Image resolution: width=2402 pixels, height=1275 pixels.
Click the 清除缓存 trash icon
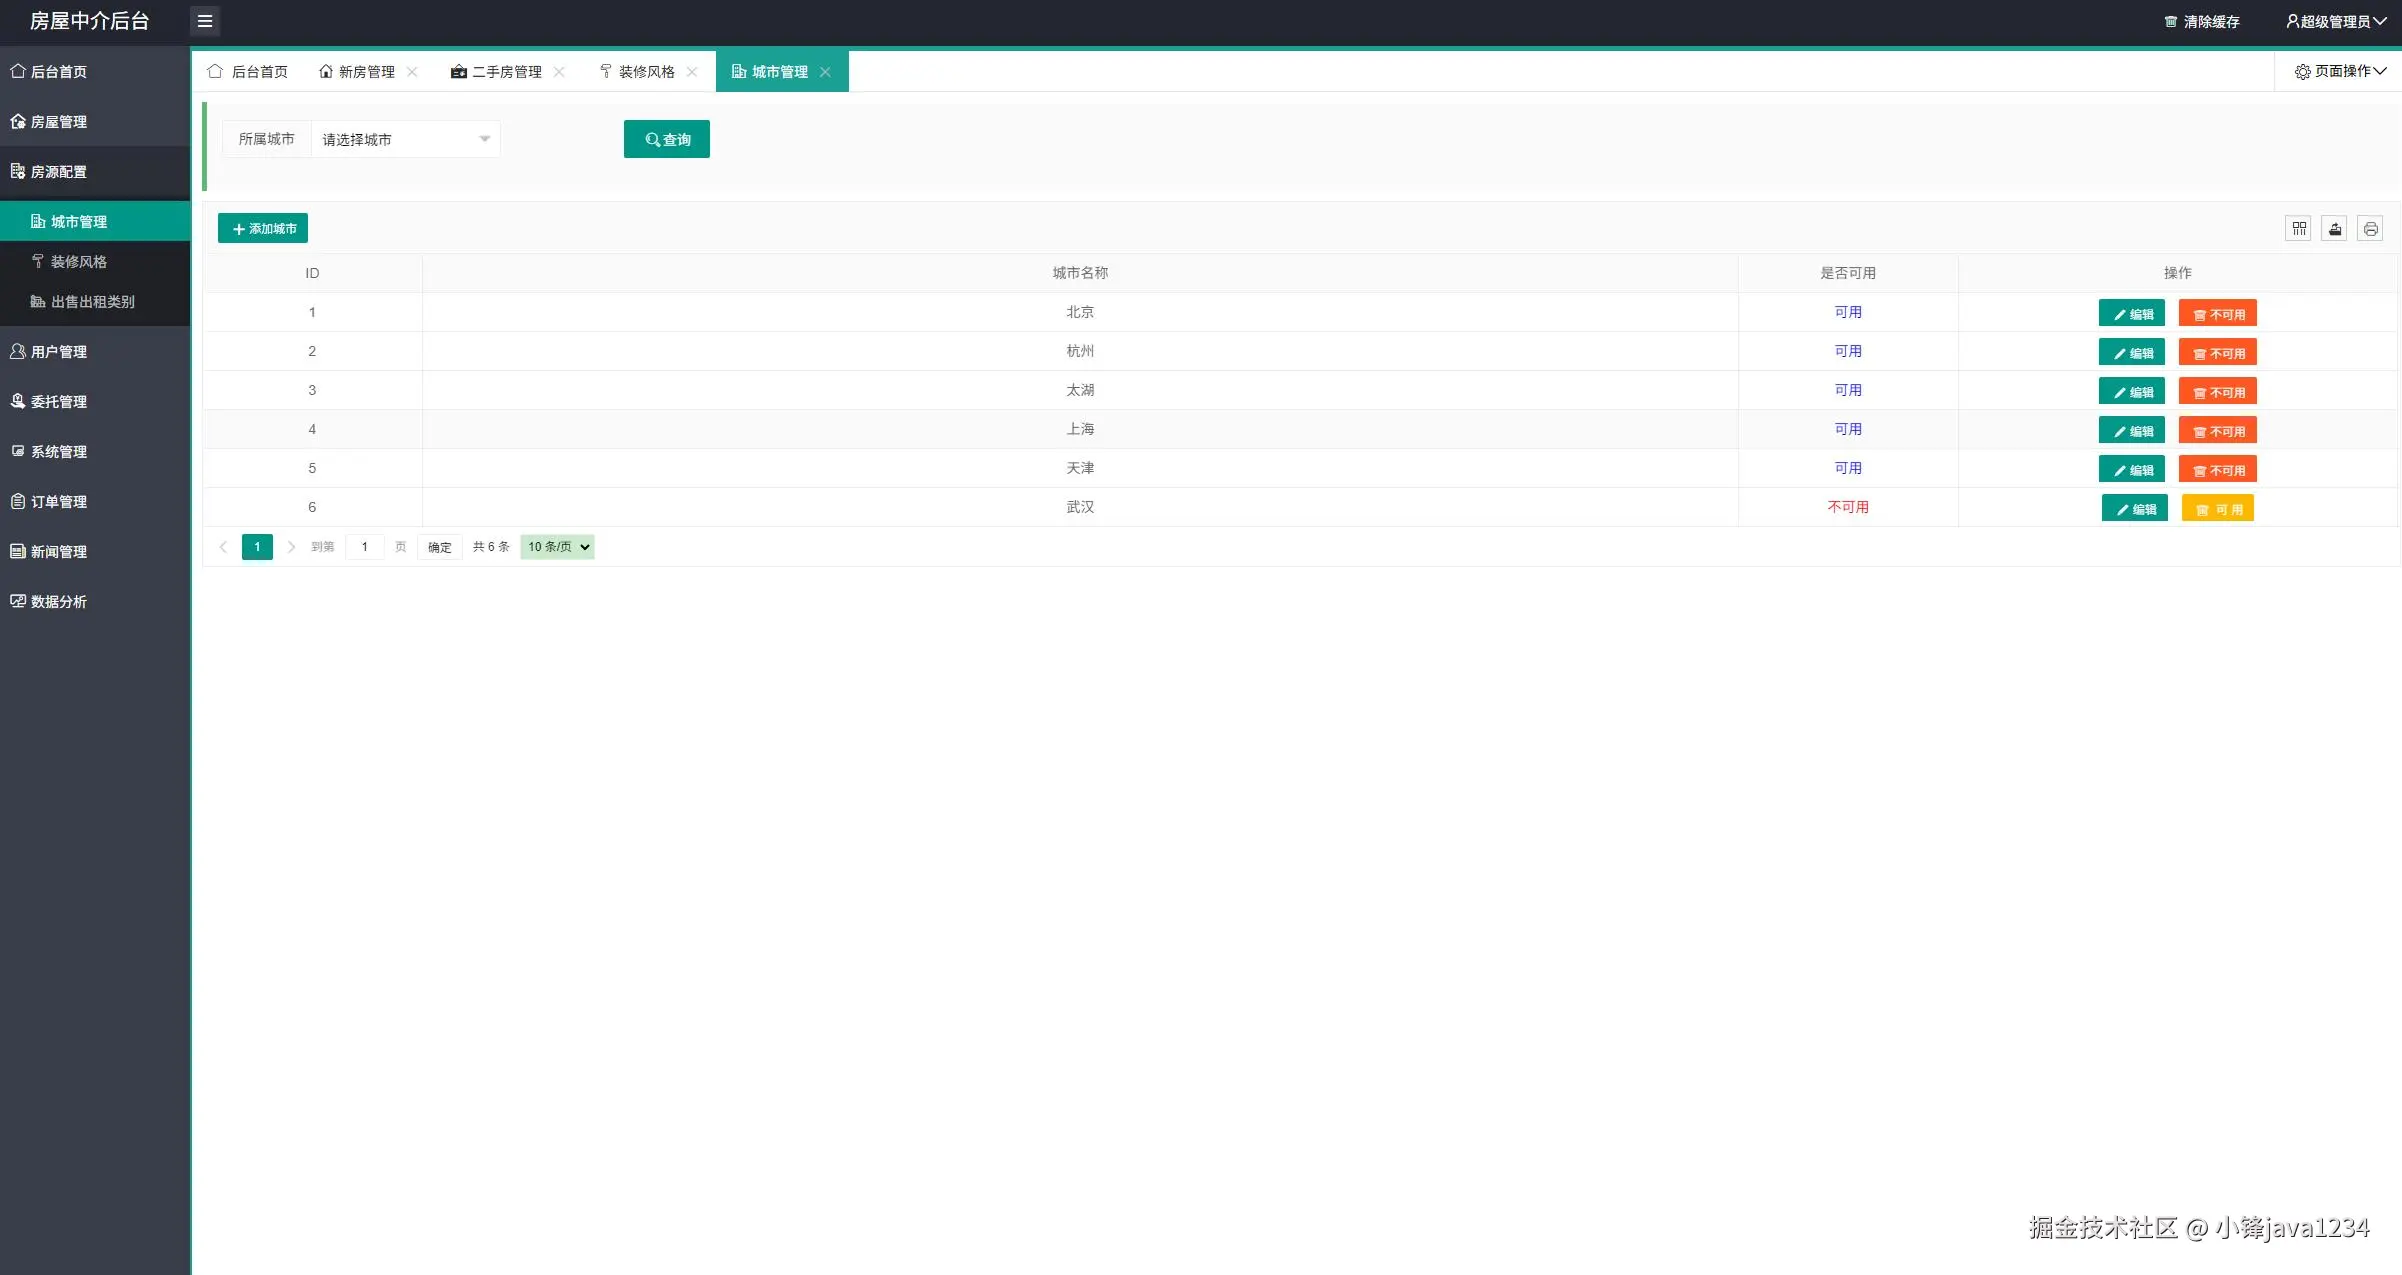(x=2171, y=21)
